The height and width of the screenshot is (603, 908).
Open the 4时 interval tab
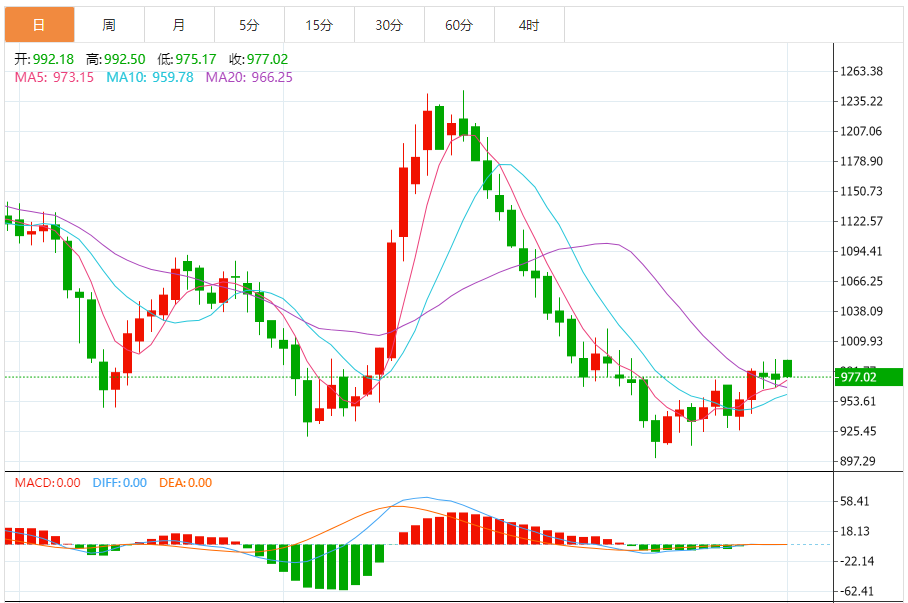click(529, 25)
